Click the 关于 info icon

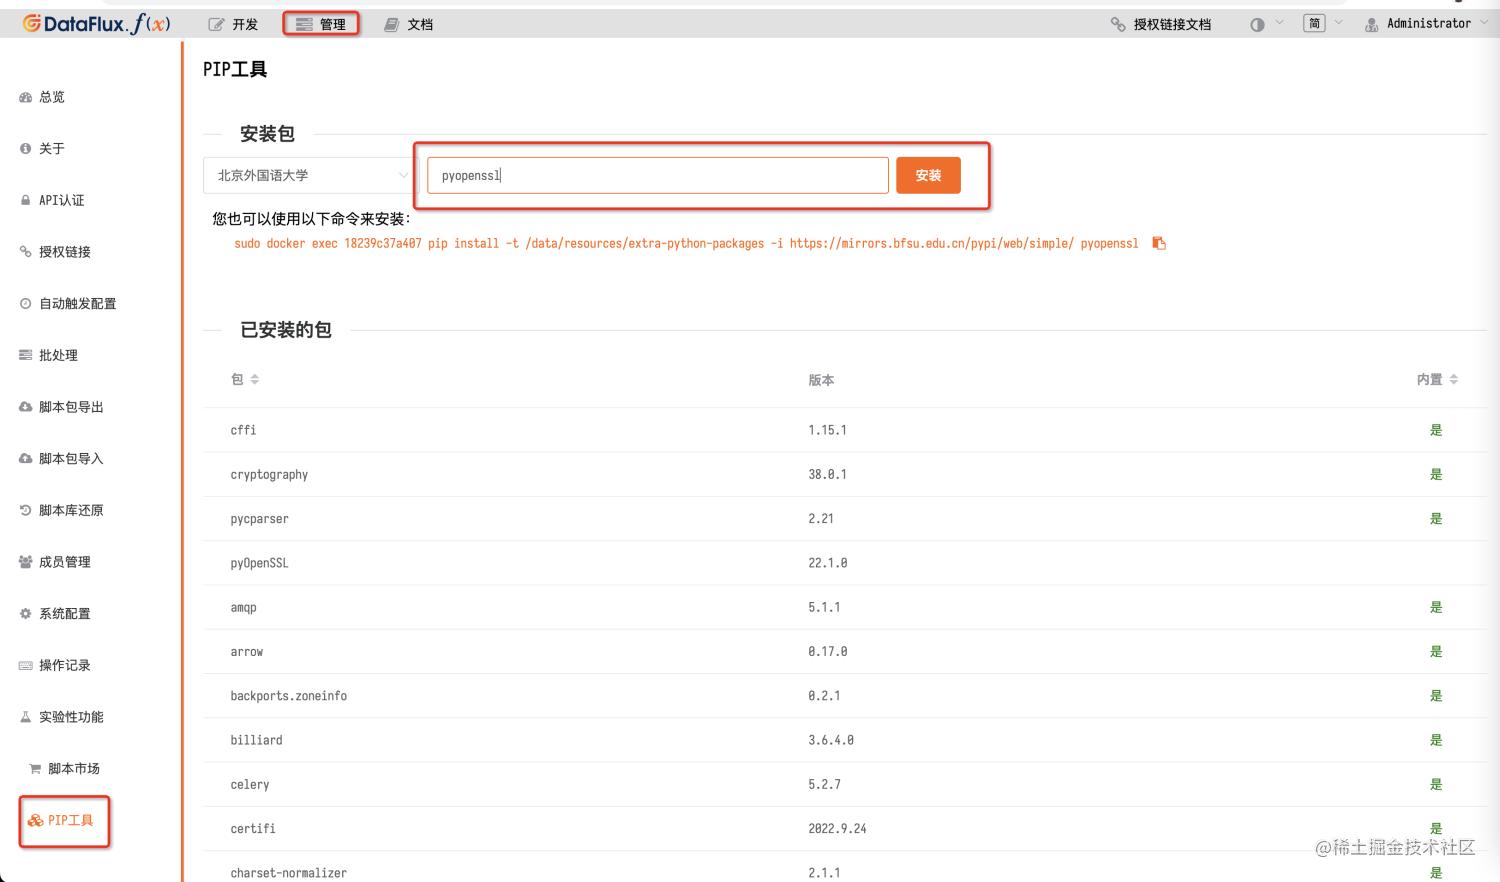26,148
